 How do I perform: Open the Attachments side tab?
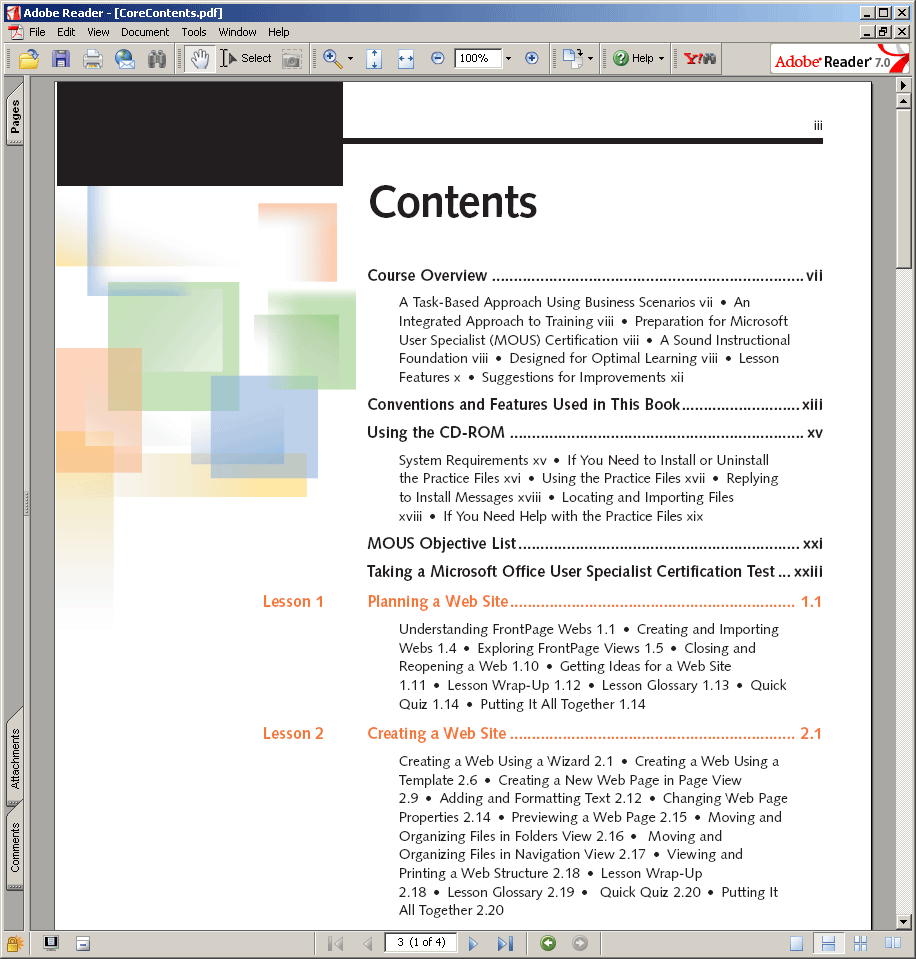(15, 757)
